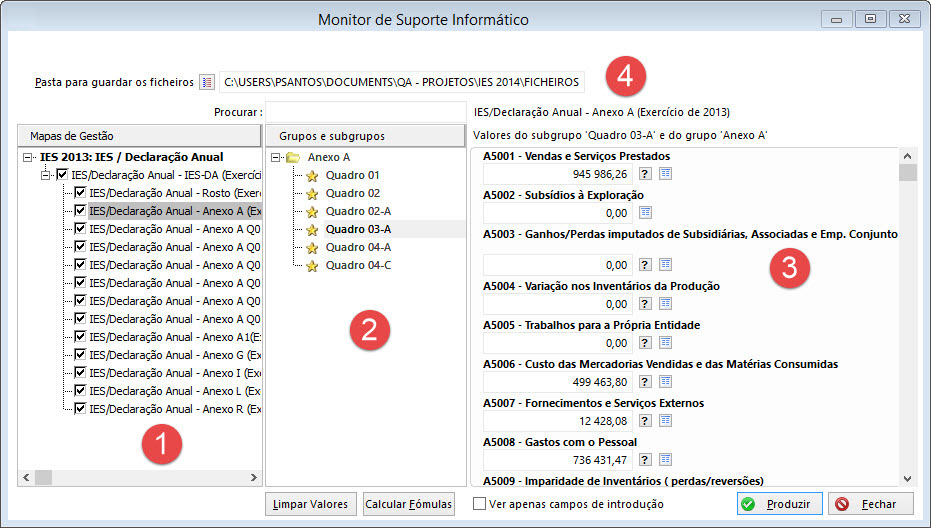Open detail table icon for A5005 field
931x528 pixels.
pyautogui.click(x=666, y=343)
